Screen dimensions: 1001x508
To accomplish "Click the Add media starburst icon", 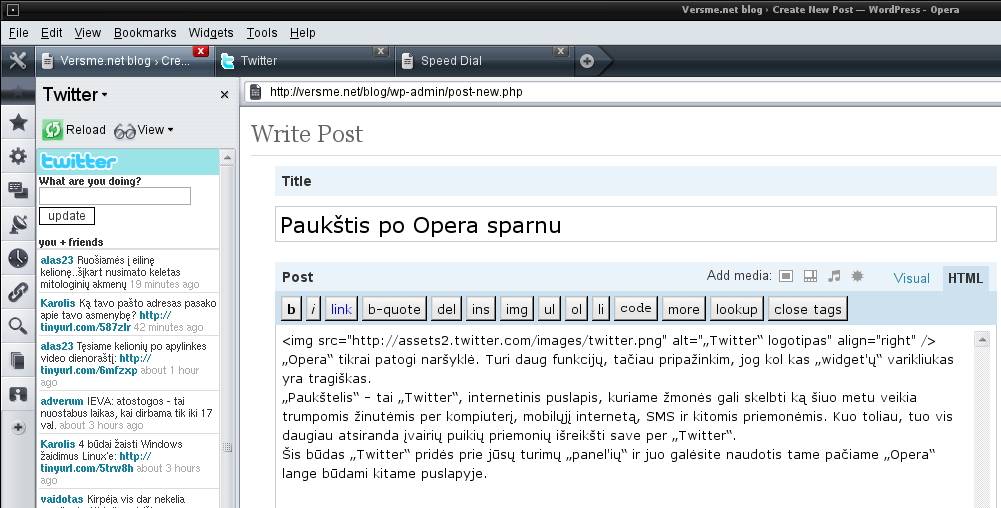I will coord(857,276).
